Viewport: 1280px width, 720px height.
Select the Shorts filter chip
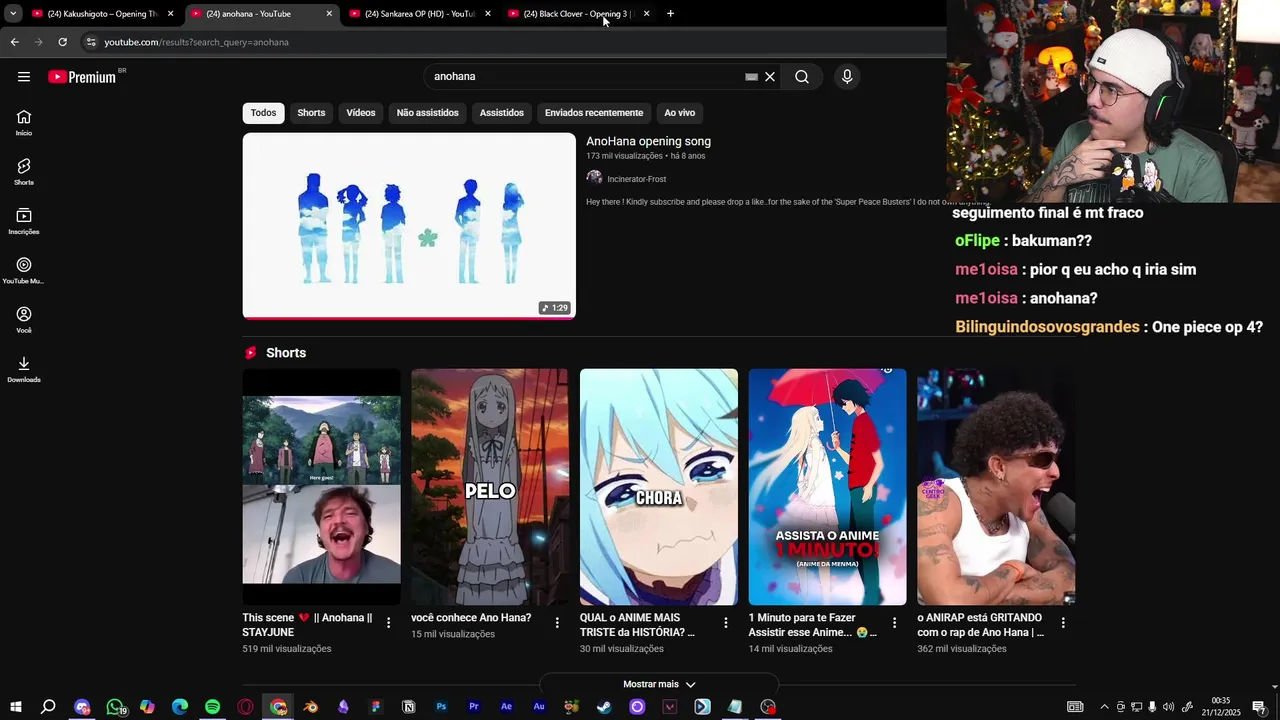311,113
